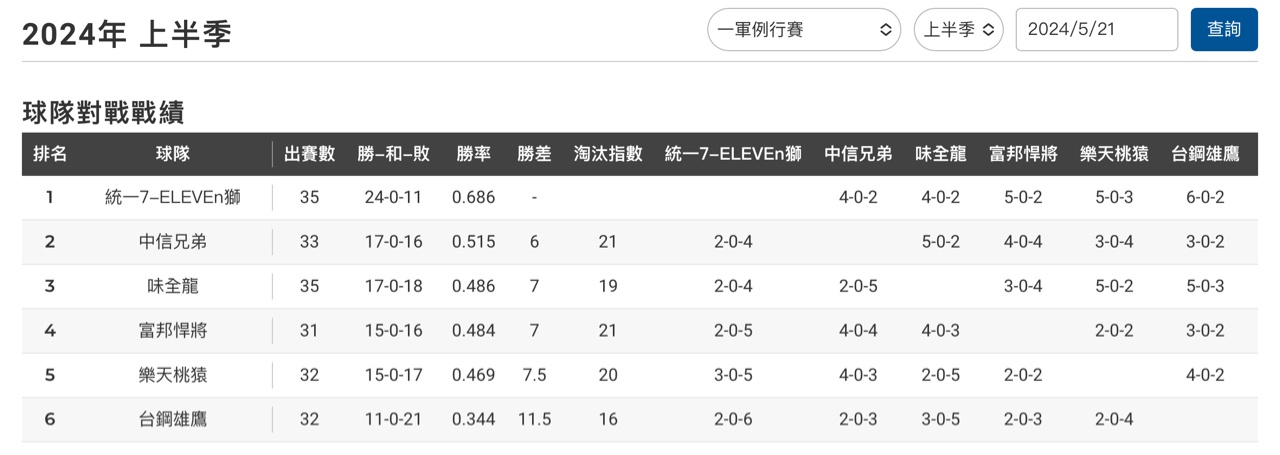
Task: Click the 勝率 column header
Action: [x=473, y=154]
